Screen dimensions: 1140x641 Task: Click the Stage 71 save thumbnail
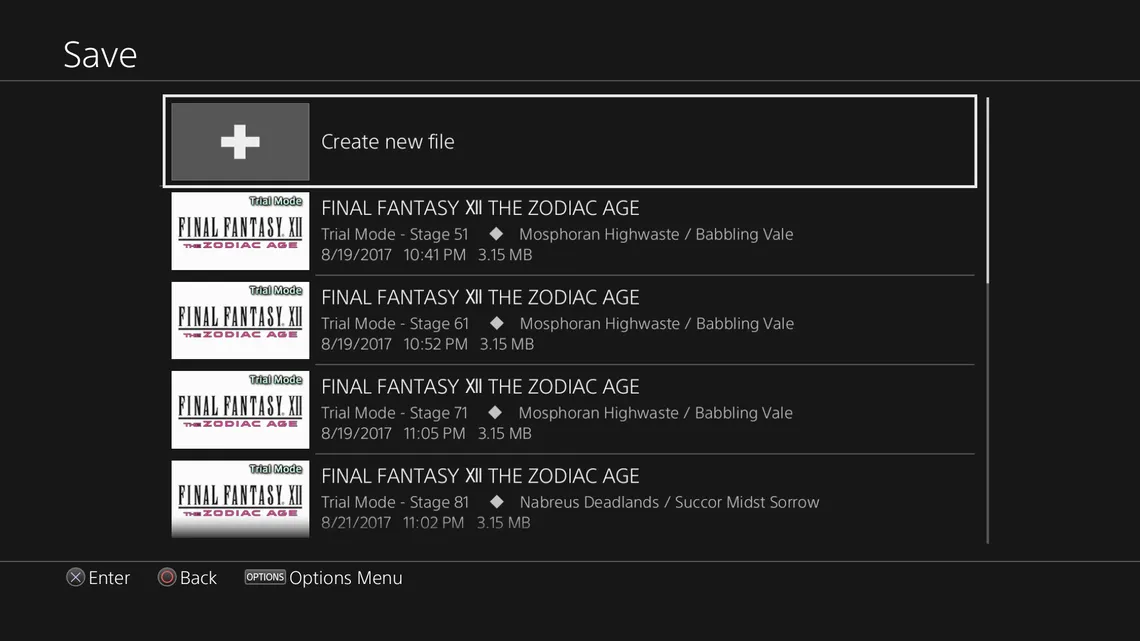tap(240, 409)
